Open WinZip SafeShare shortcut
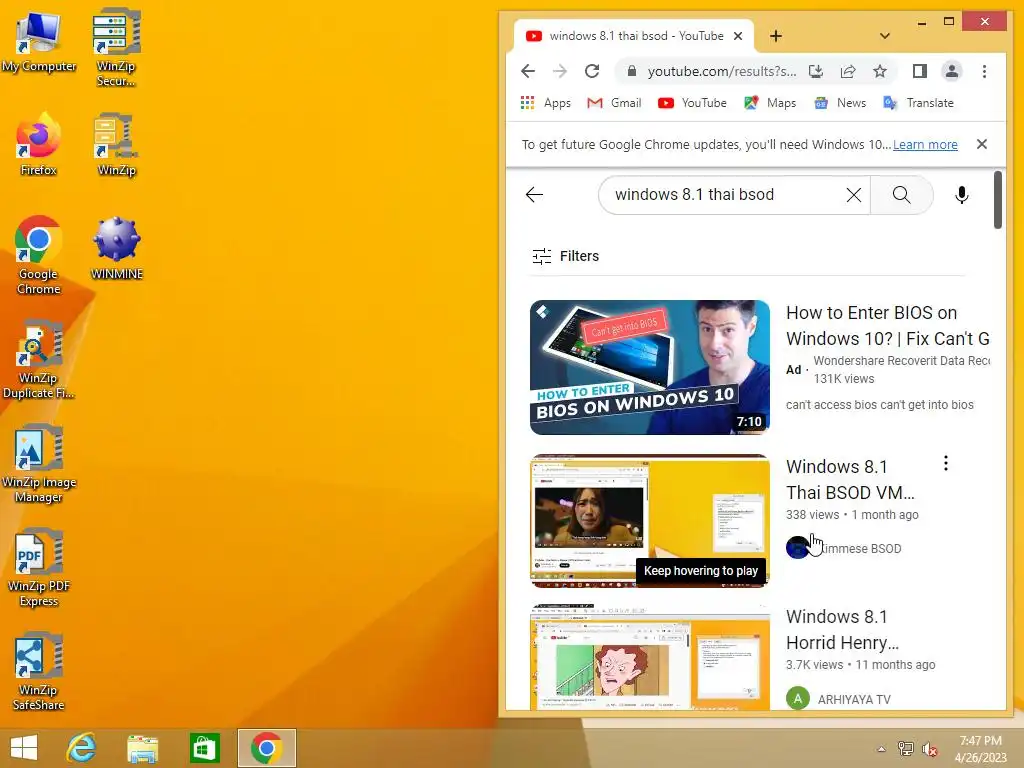The image size is (1024, 768). (39, 671)
